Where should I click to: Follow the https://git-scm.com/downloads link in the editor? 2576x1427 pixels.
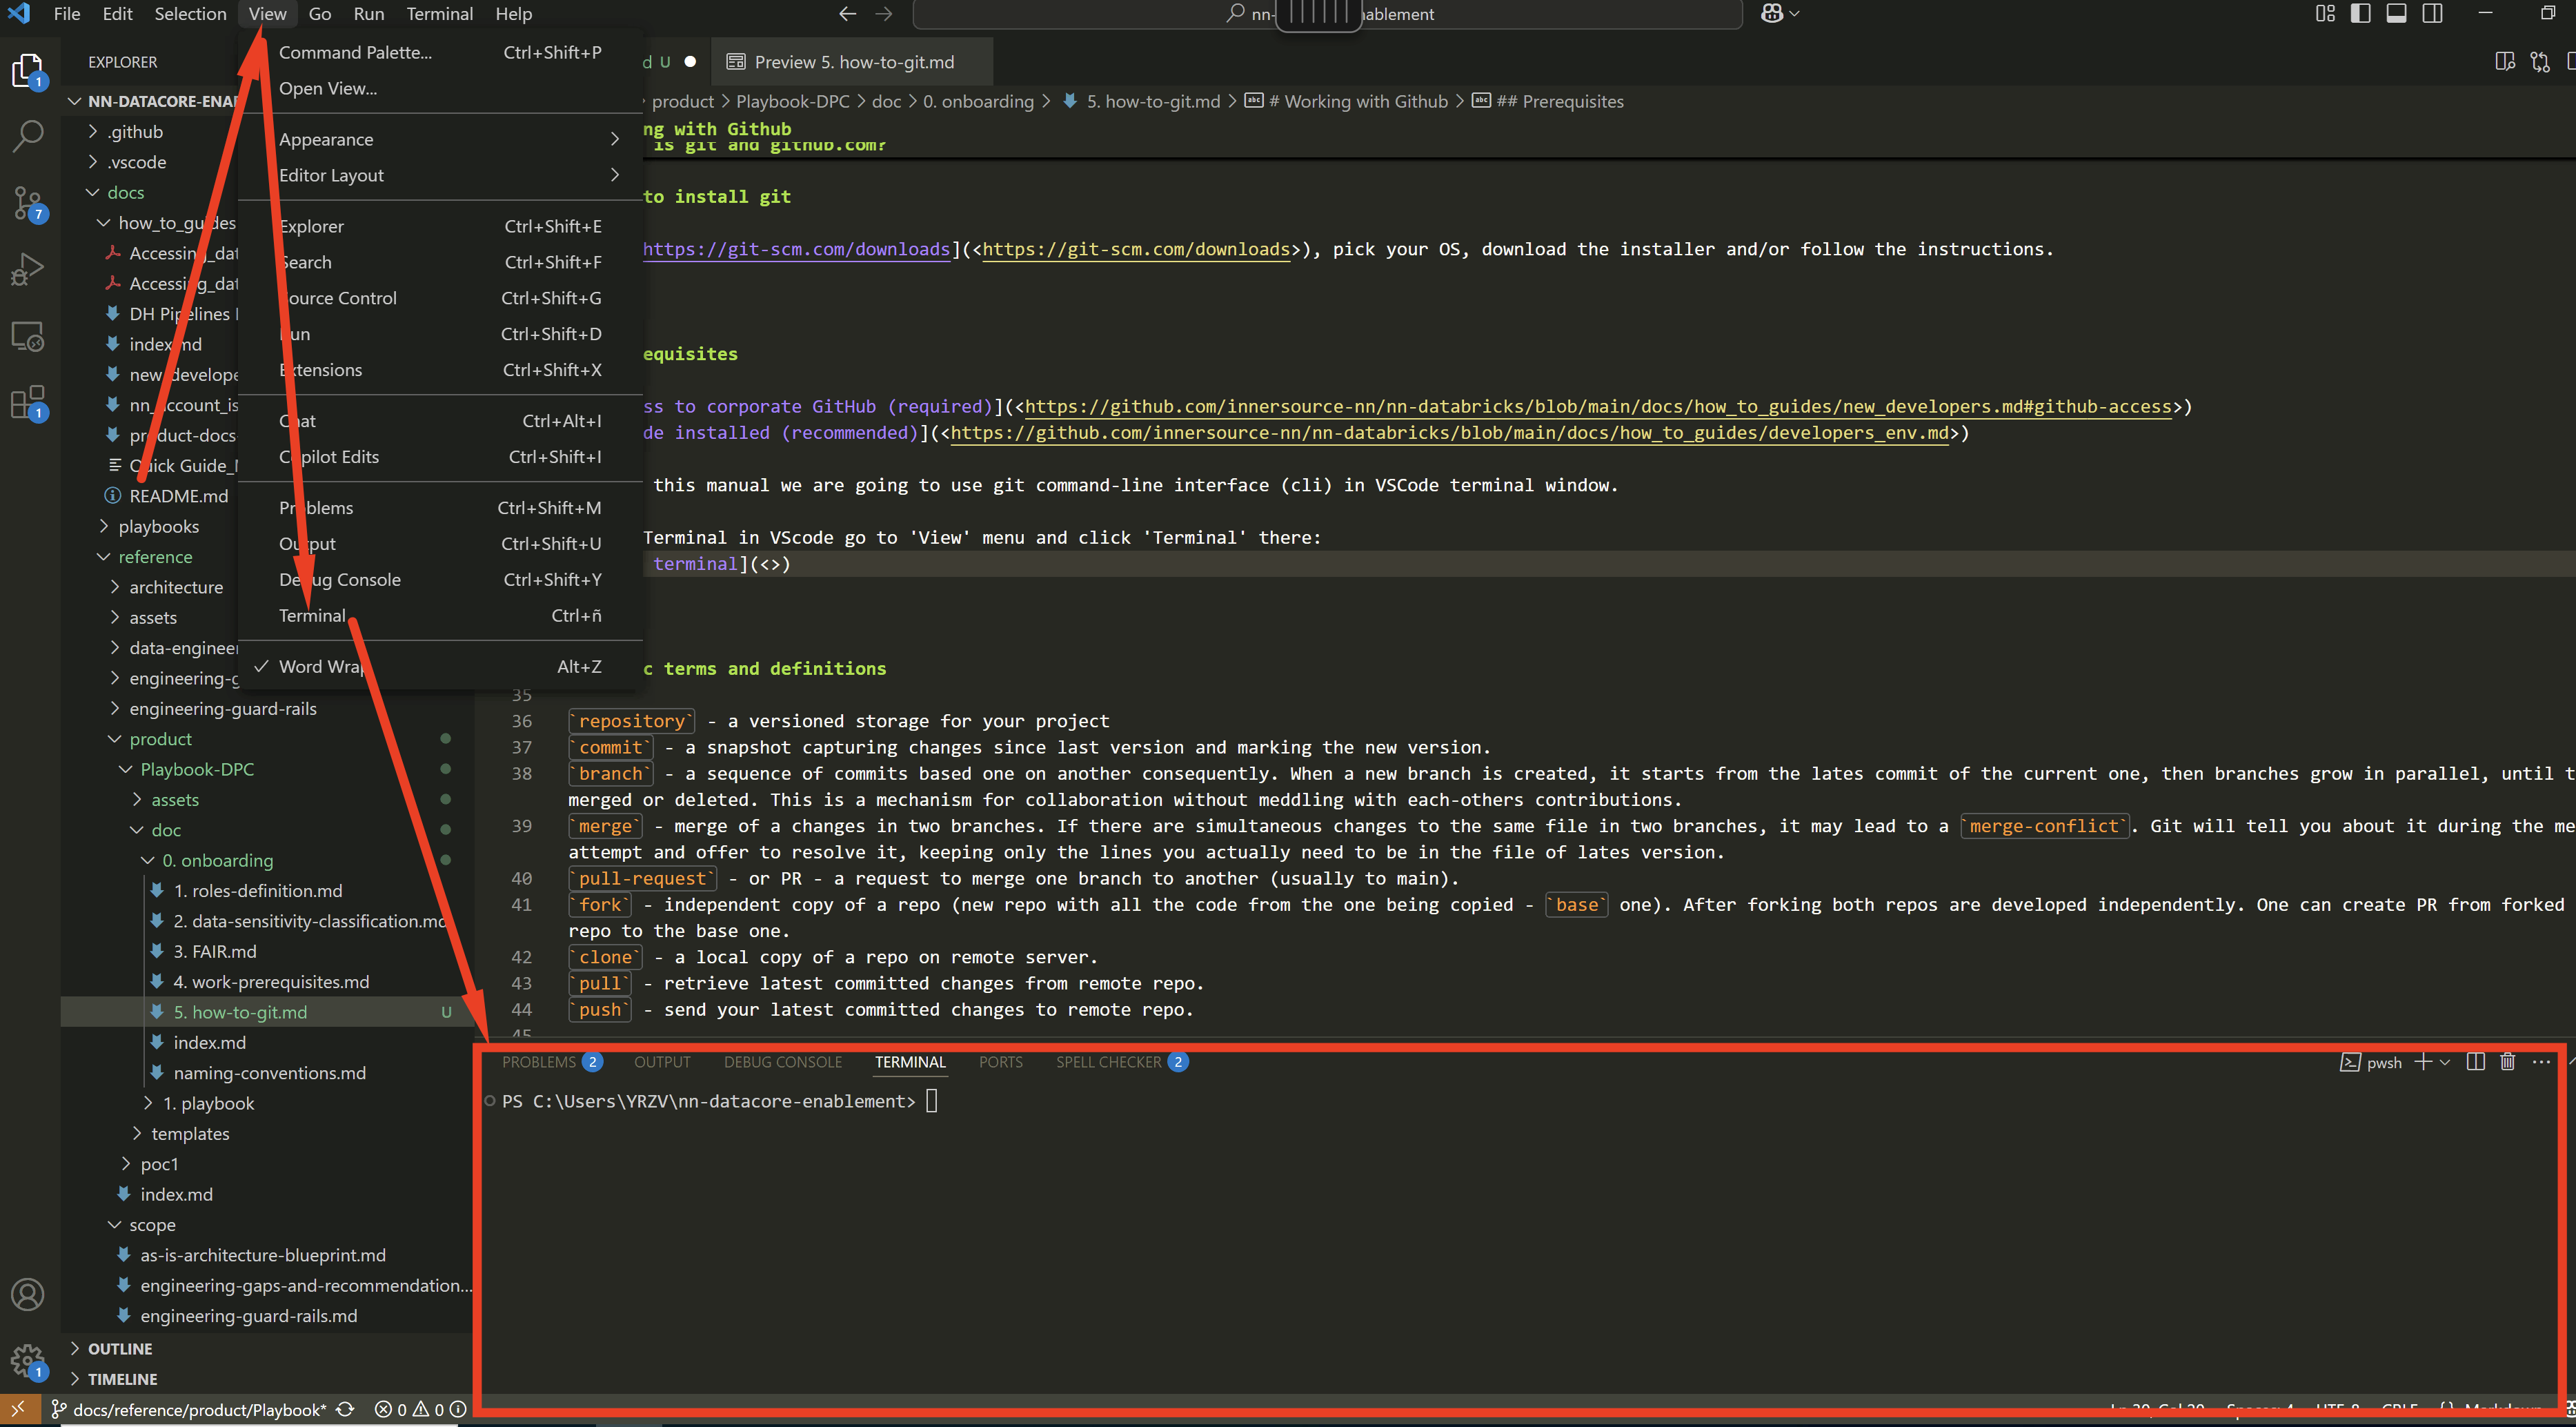coord(1136,249)
